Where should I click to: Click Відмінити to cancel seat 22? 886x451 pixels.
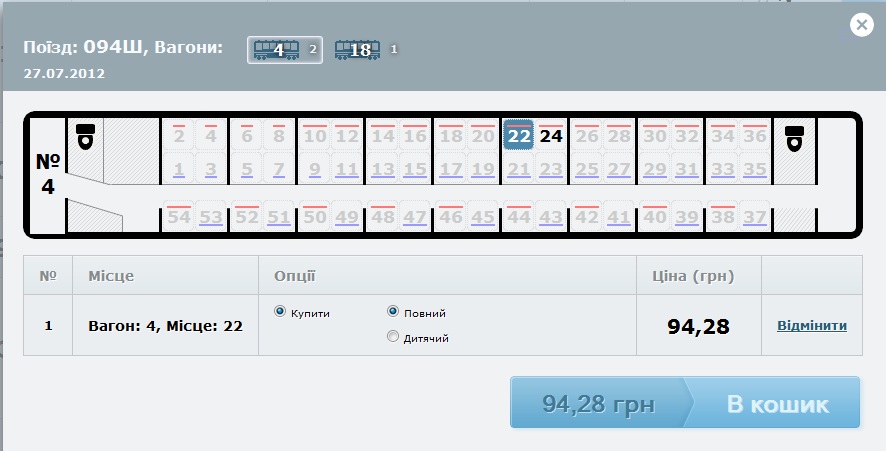[811, 325]
